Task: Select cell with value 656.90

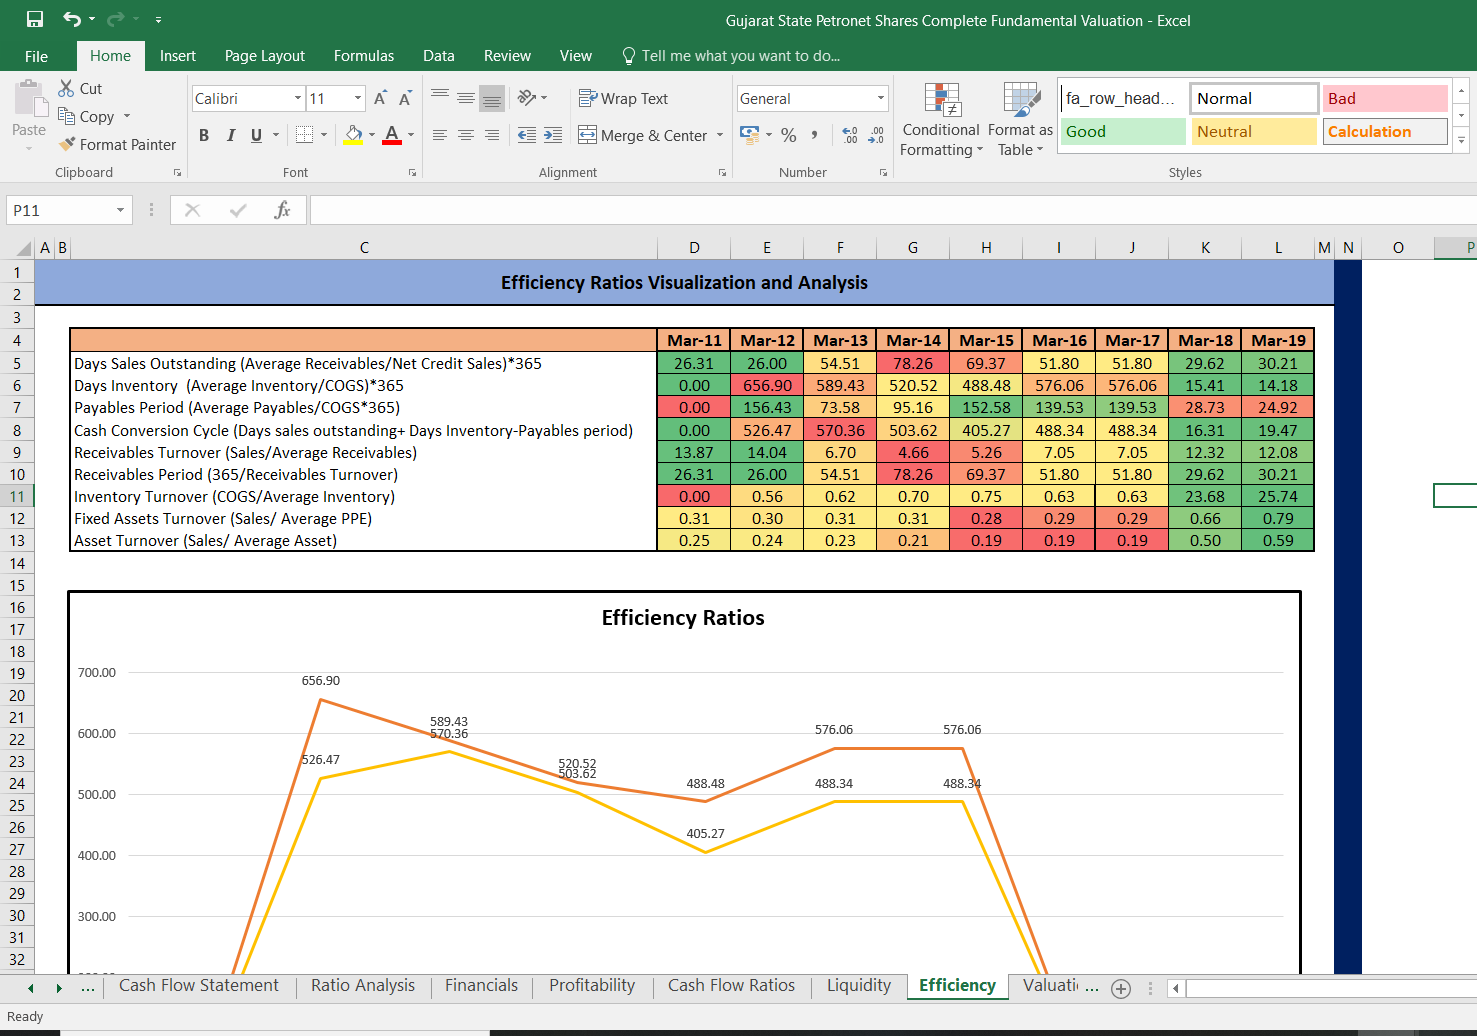Action: [767, 385]
